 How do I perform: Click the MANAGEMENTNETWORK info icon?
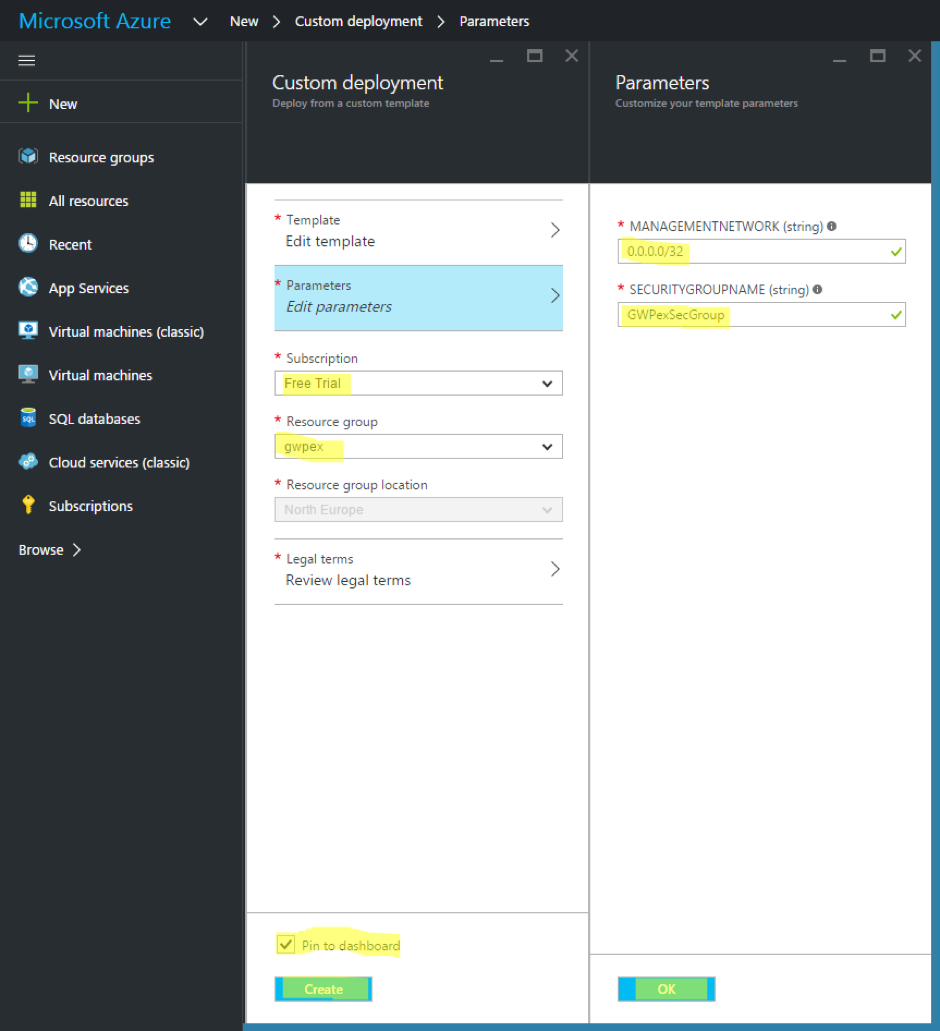[x=832, y=226]
